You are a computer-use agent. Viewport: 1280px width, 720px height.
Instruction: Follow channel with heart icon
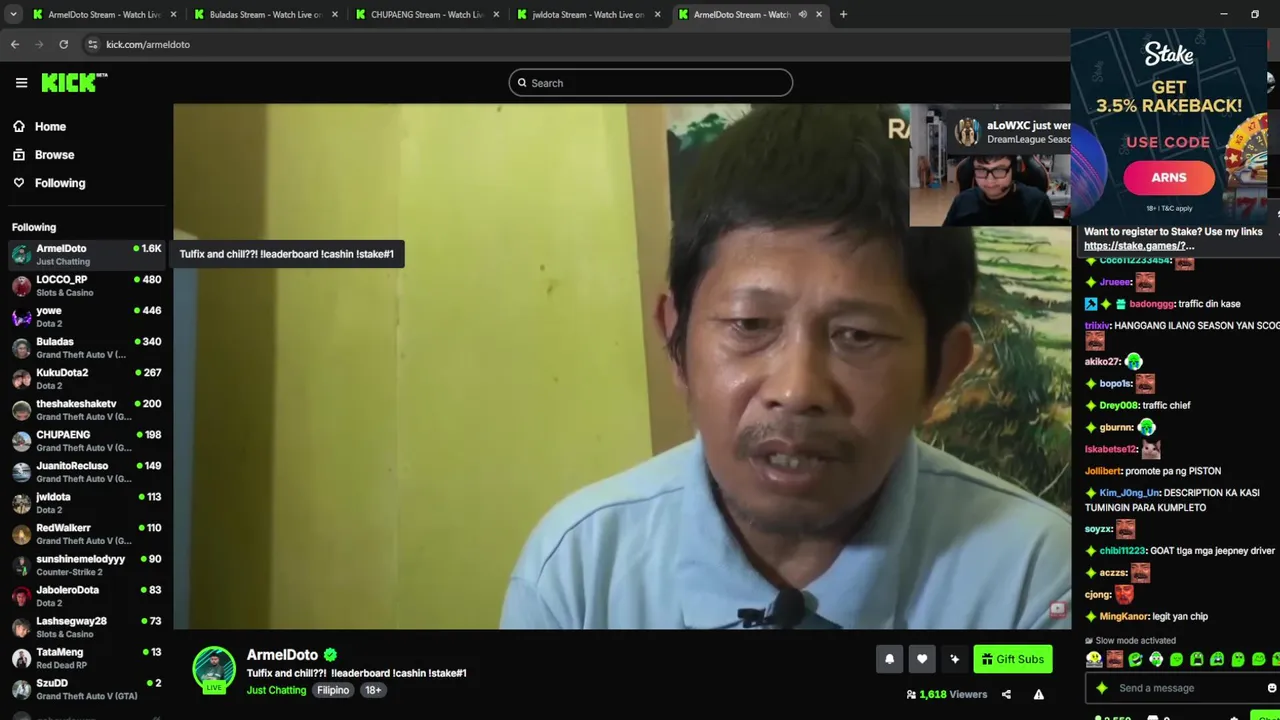[922, 659]
